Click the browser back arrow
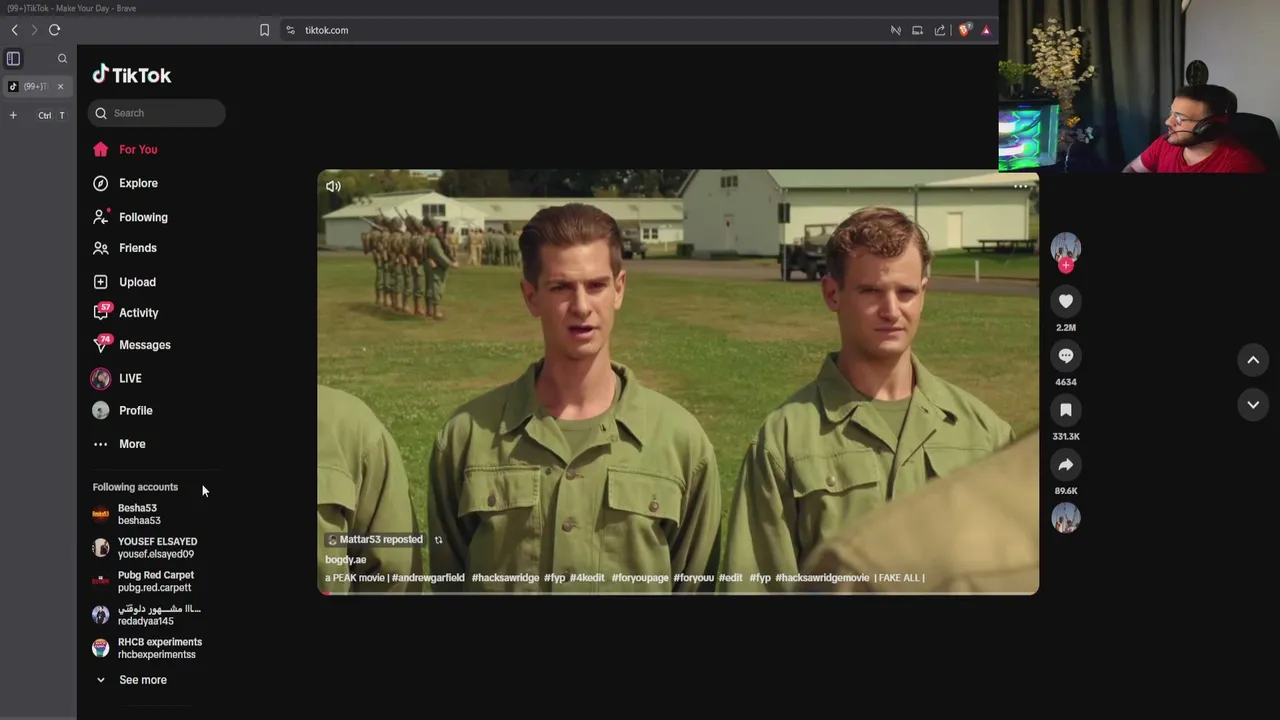 (x=14, y=30)
